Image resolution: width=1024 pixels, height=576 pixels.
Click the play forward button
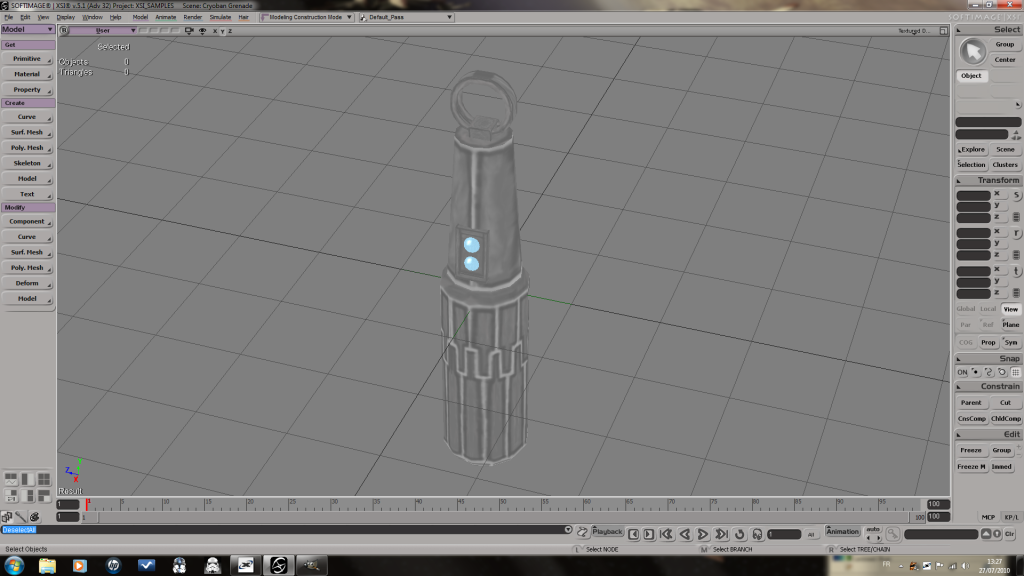(703, 534)
